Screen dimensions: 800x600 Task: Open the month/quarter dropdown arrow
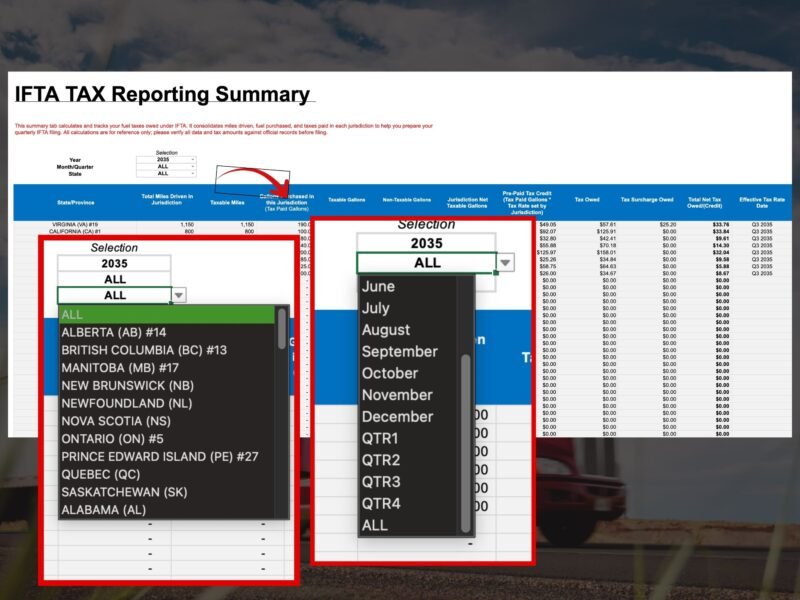click(505, 263)
